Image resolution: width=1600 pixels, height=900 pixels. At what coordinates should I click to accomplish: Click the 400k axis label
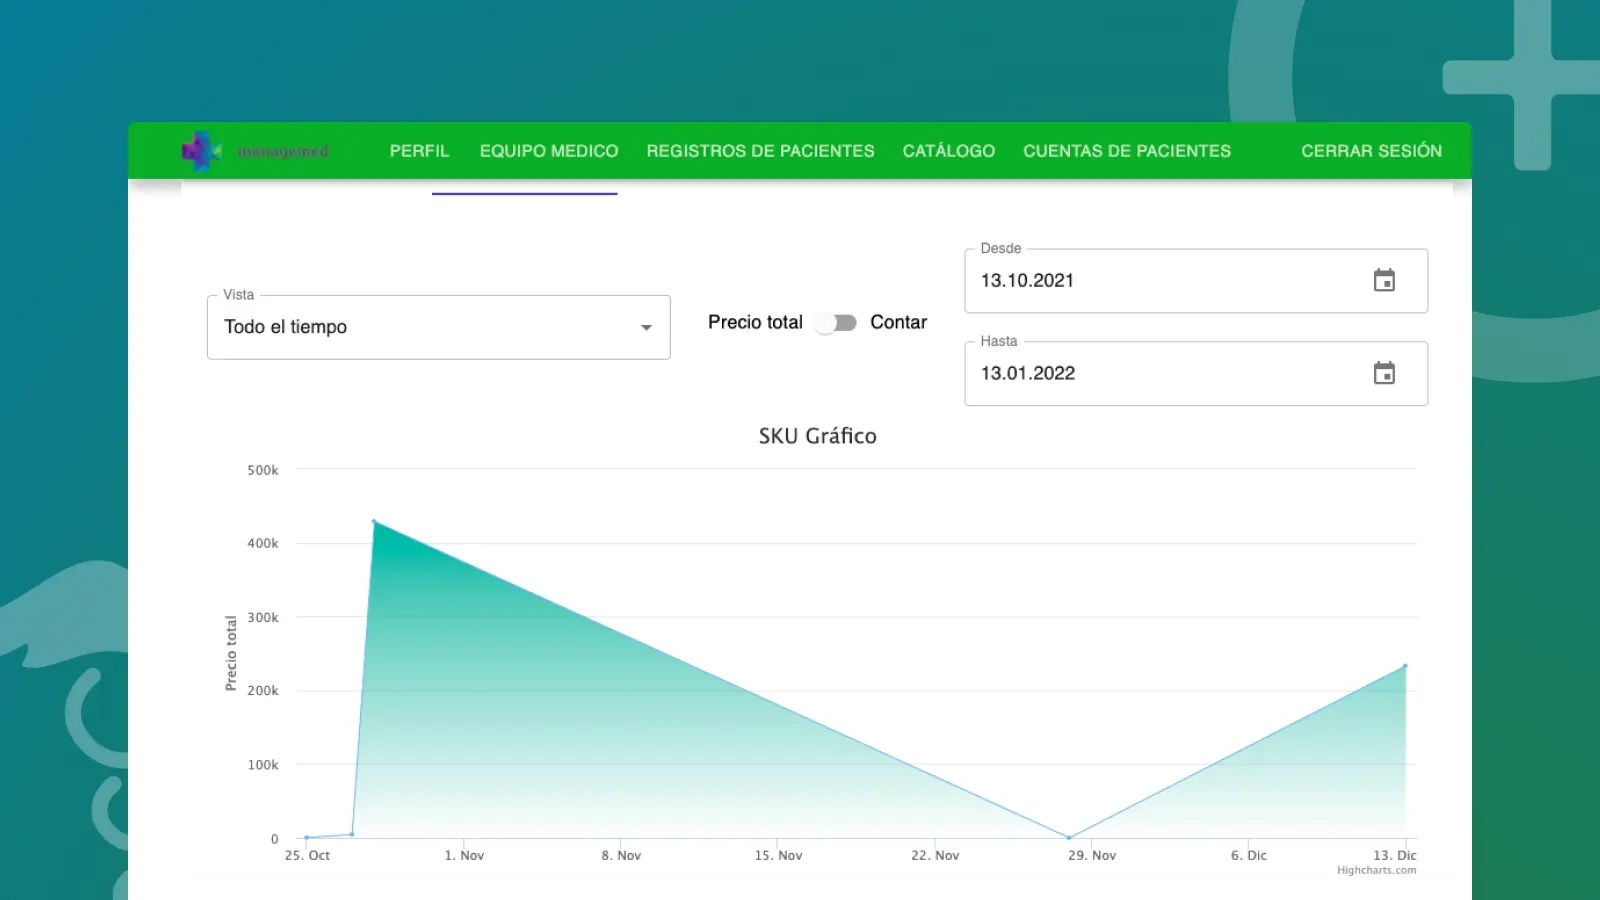pos(263,544)
